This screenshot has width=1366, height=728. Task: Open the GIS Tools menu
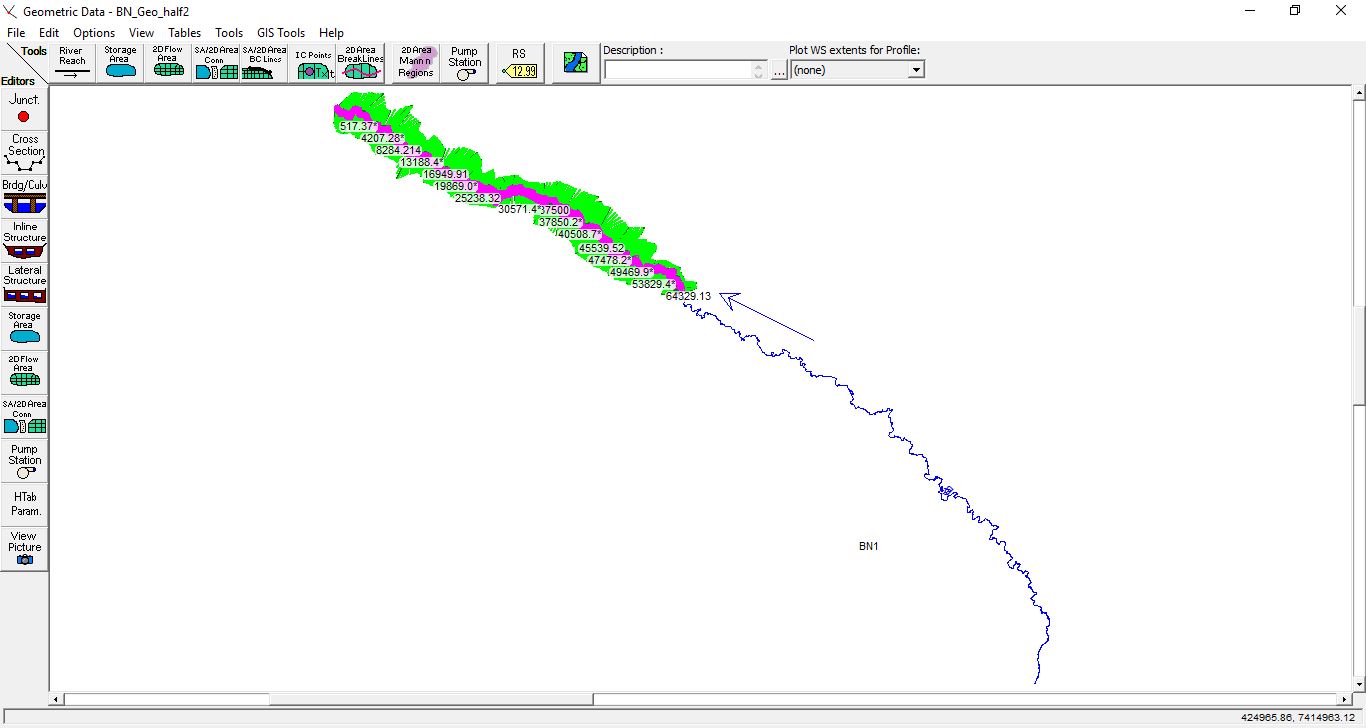(281, 33)
